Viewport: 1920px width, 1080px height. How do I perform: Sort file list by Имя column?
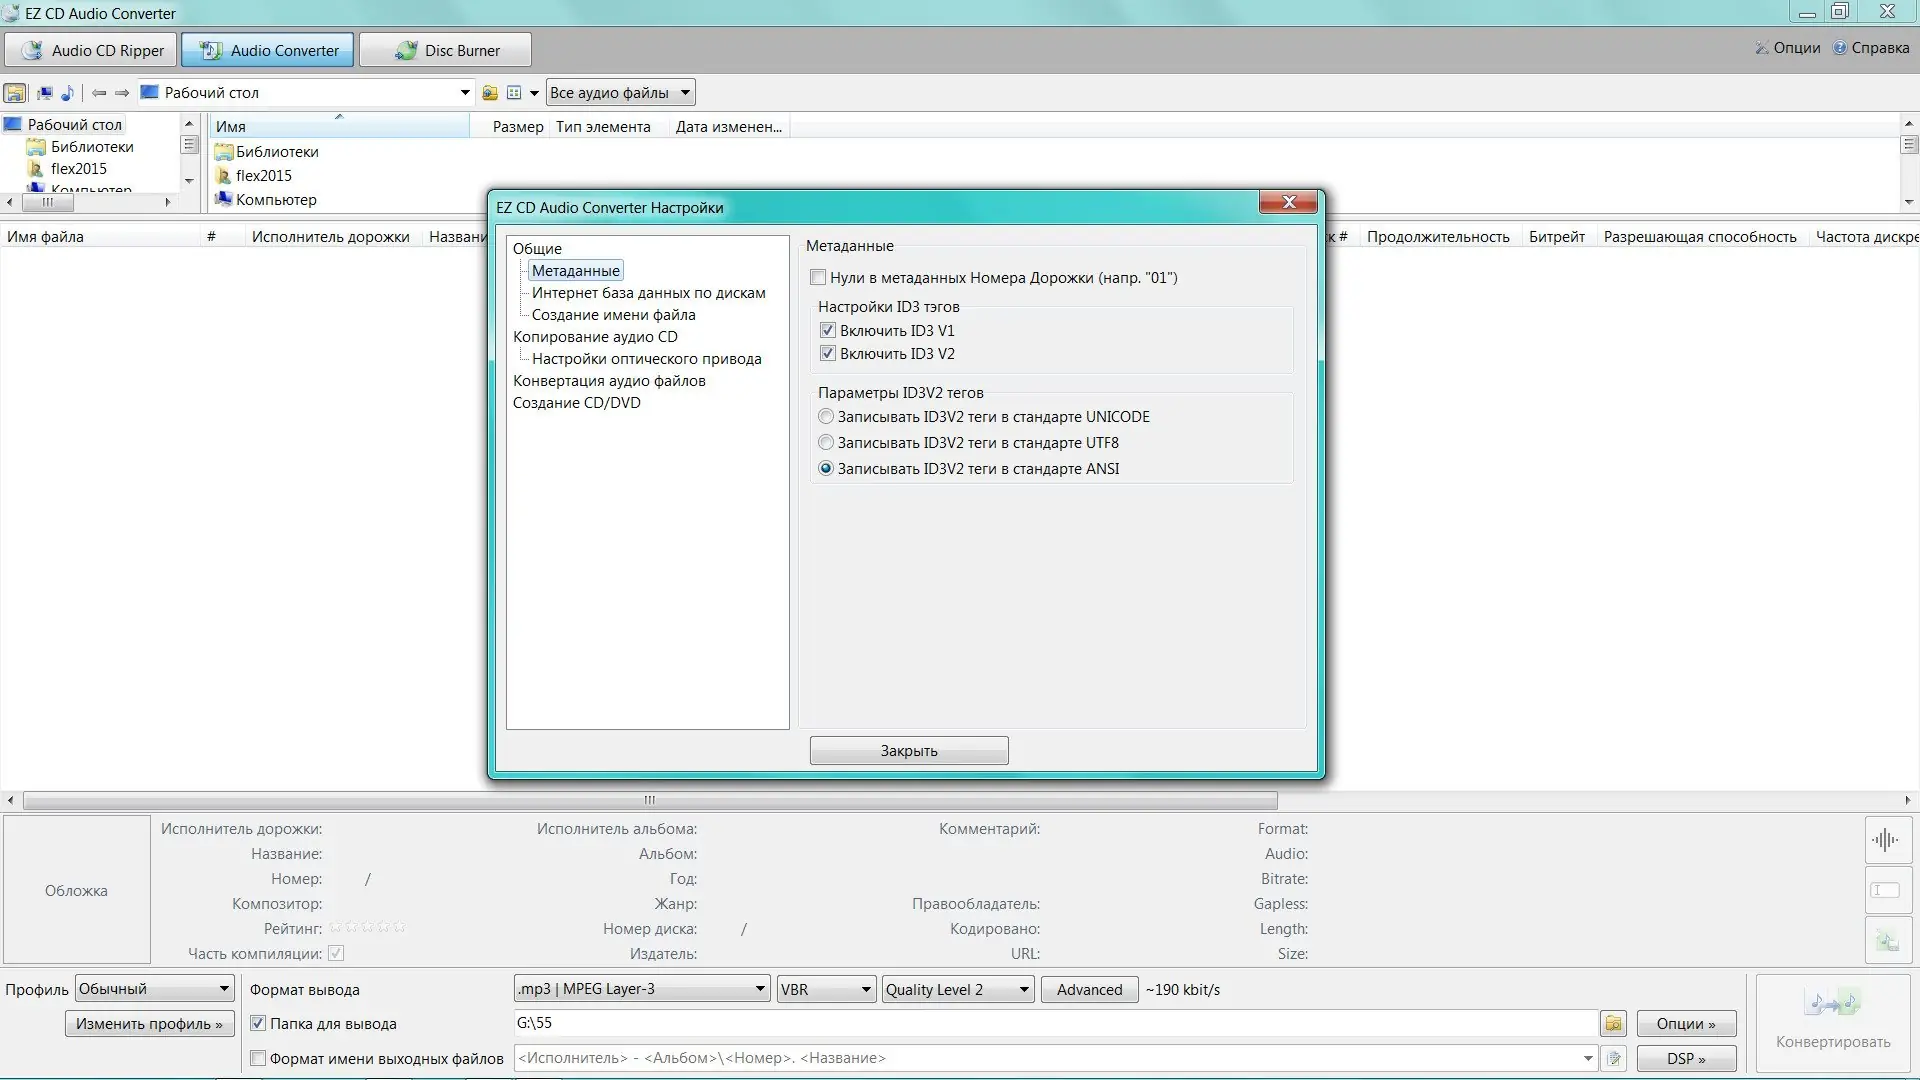click(x=339, y=127)
